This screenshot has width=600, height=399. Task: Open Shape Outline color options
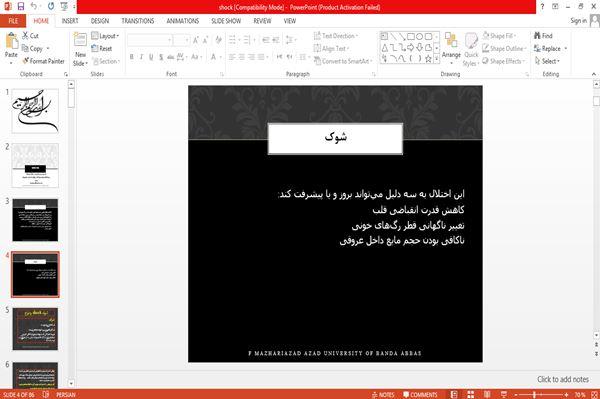click(504, 49)
